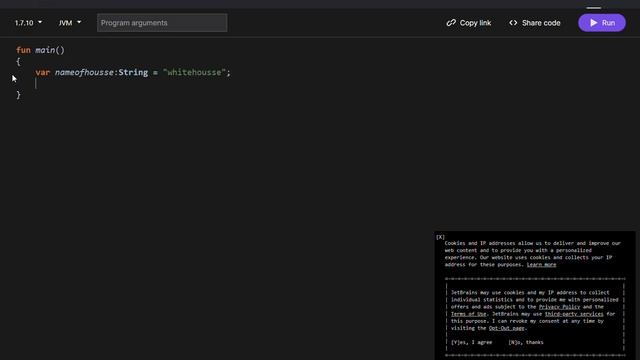Viewport: 640px width, 360px height.
Task: Open the Privacy Policy link
Action: [559, 307]
